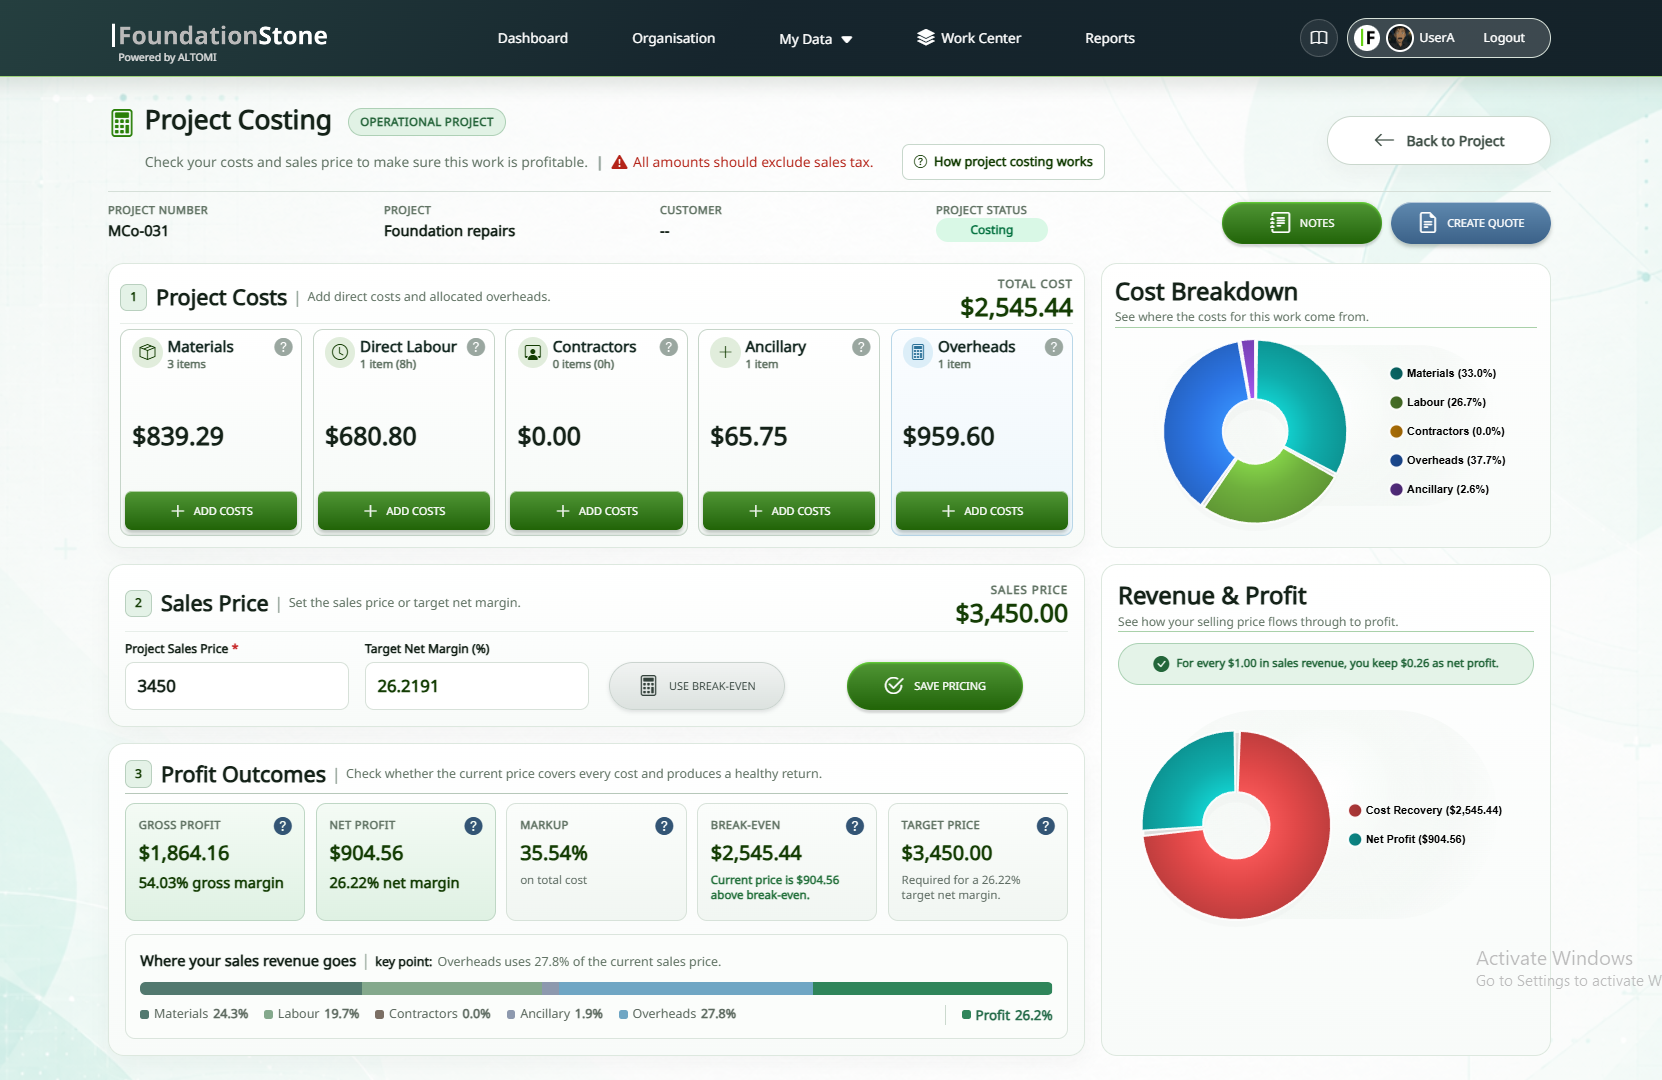
Task: Click the UserA avatar icon
Action: pyautogui.click(x=1400, y=38)
